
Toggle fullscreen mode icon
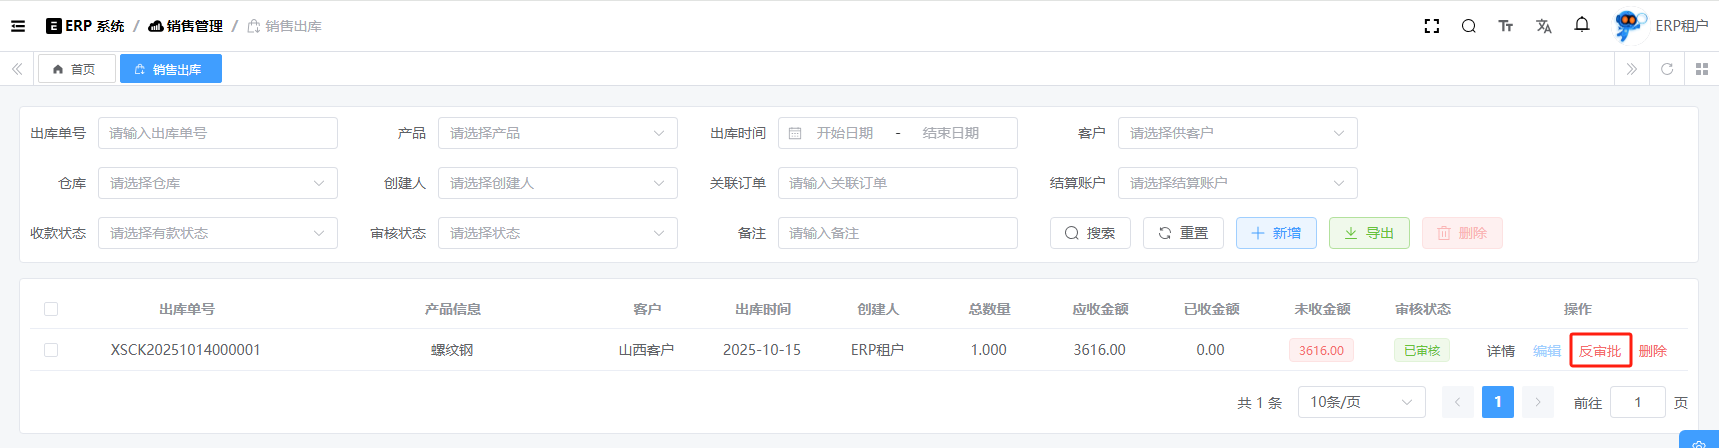click(x=1431, y=26)
